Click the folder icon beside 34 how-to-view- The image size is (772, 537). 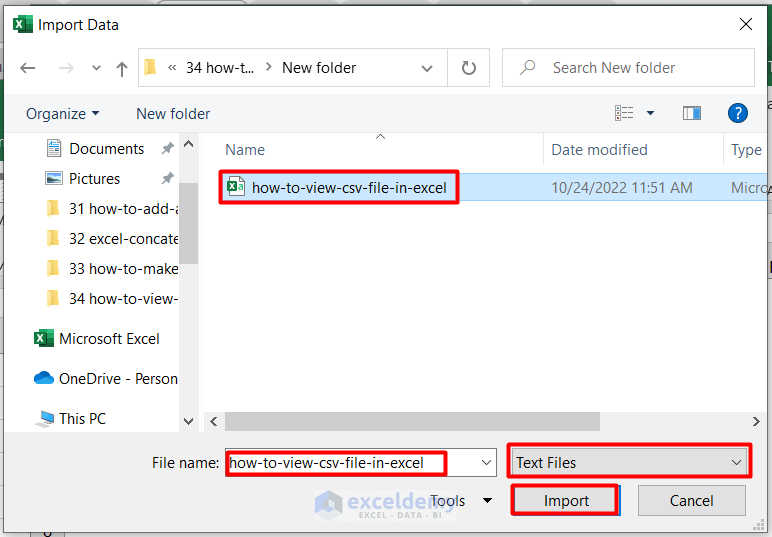pyautogui.click(x=53, y=299)
